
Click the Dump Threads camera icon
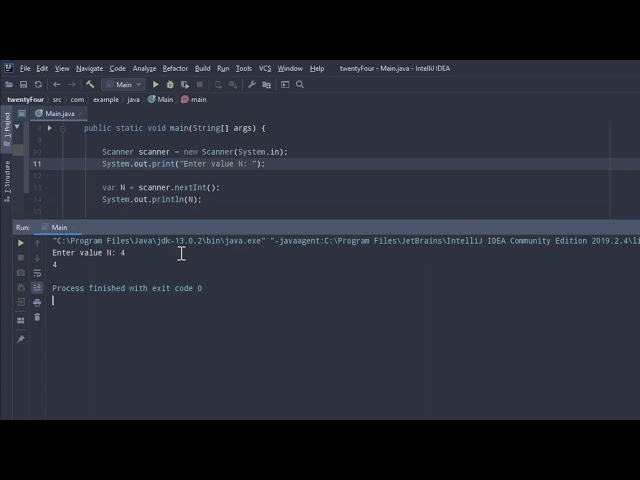click(x=21, y=273)
